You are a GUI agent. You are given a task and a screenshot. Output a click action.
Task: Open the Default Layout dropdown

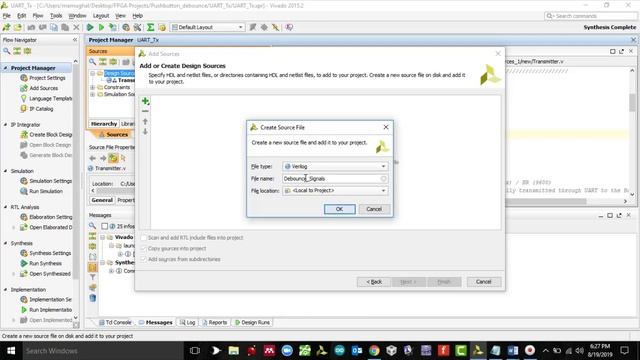pyautogui.click(x=207, y=27)
